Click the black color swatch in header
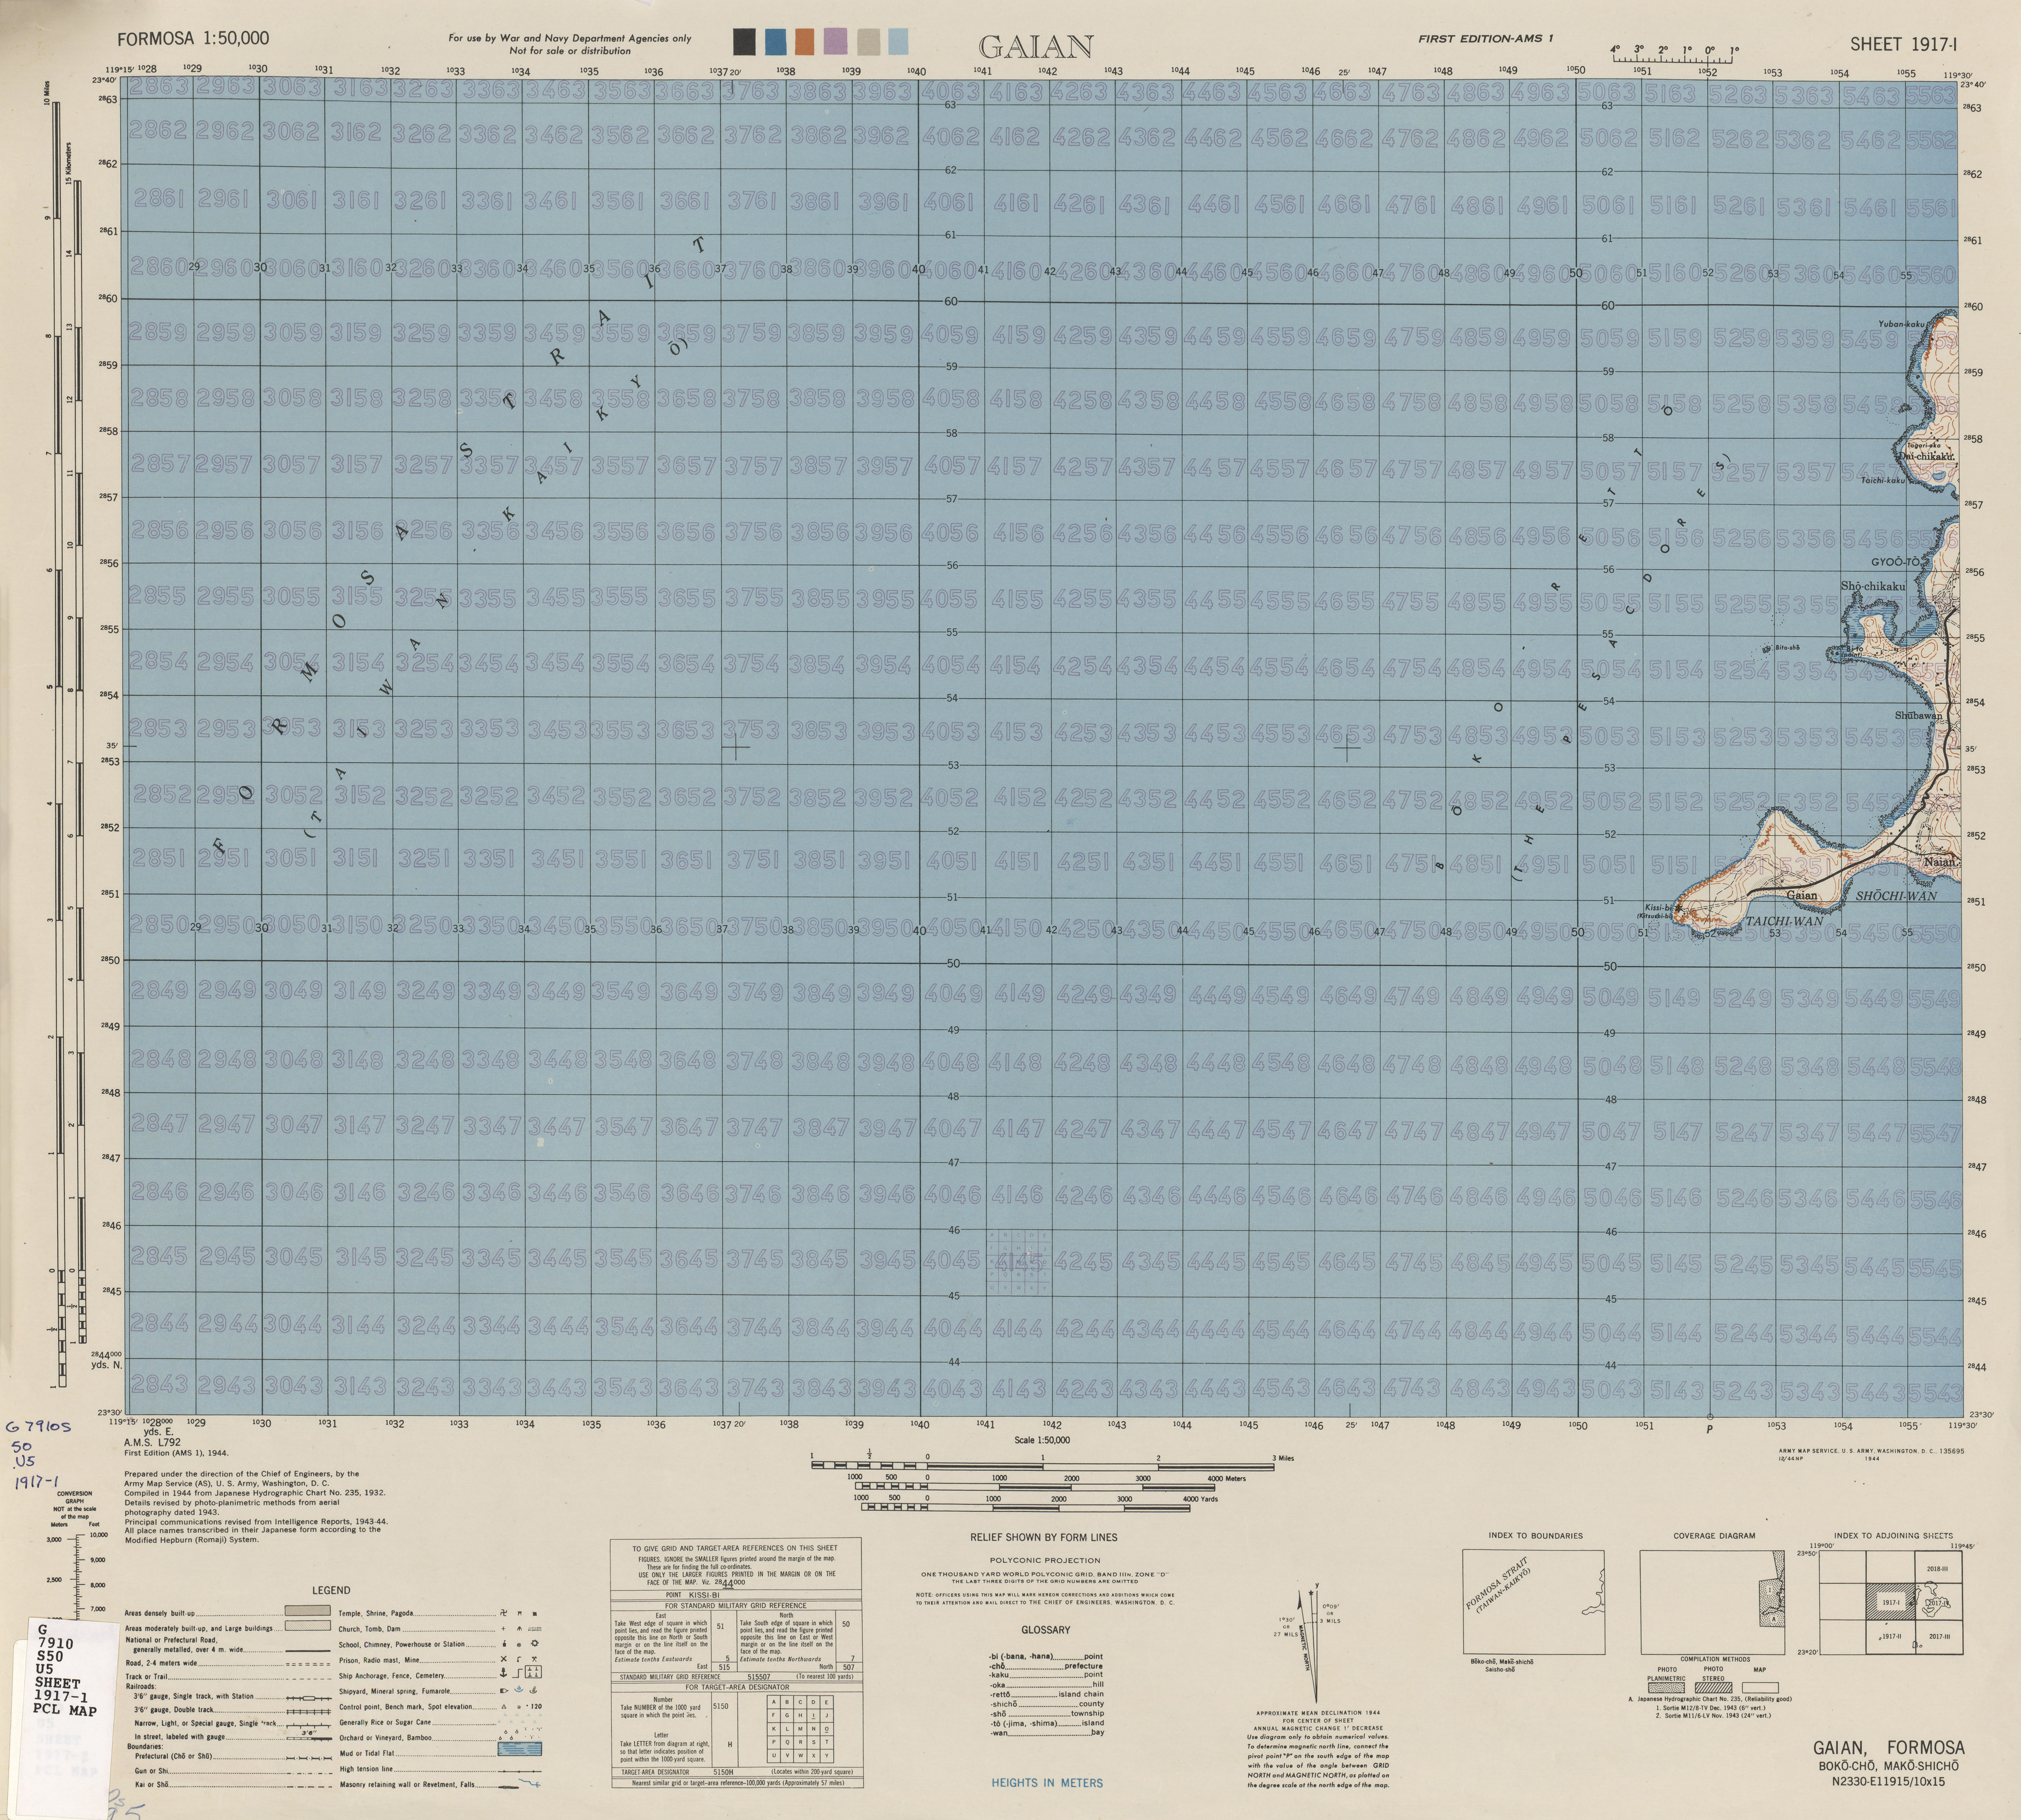Image resolution: width=2021 pixels, height=1820 pixels. (744, 41)
